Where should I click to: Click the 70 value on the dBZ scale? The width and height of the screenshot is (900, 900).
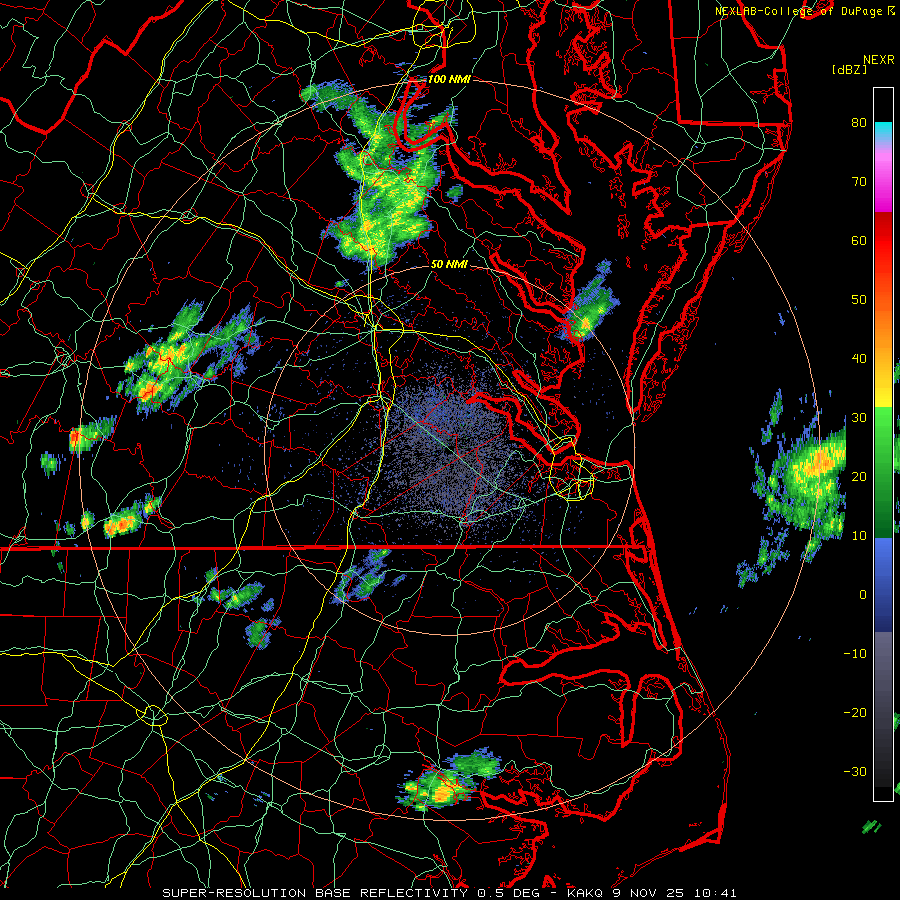[x=859, y=181]
